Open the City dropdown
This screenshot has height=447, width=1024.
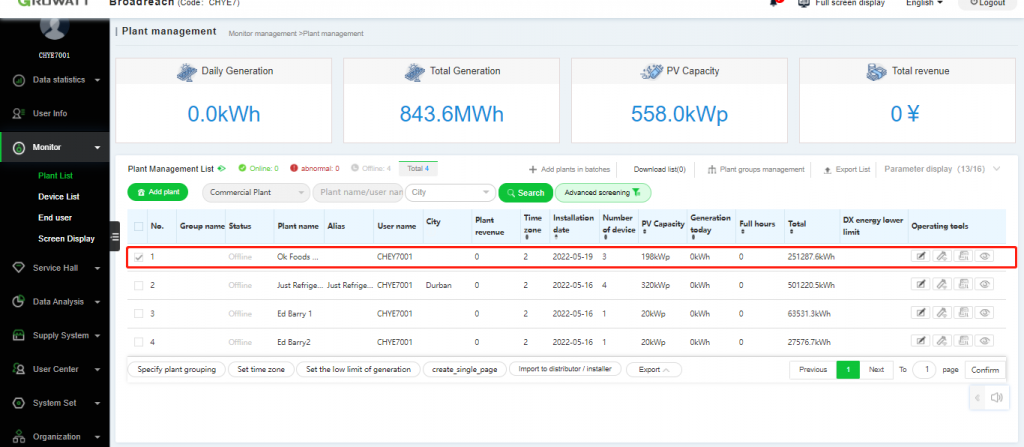[451, 193]
